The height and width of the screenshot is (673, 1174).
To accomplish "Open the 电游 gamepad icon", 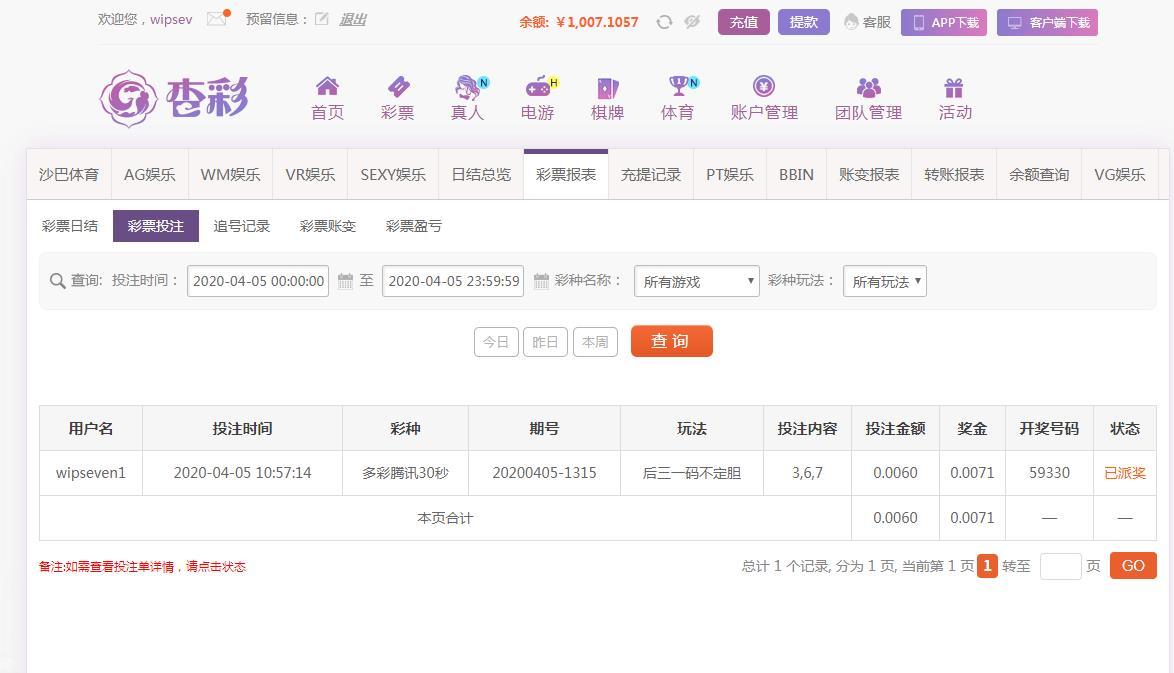I will [538, 87].
